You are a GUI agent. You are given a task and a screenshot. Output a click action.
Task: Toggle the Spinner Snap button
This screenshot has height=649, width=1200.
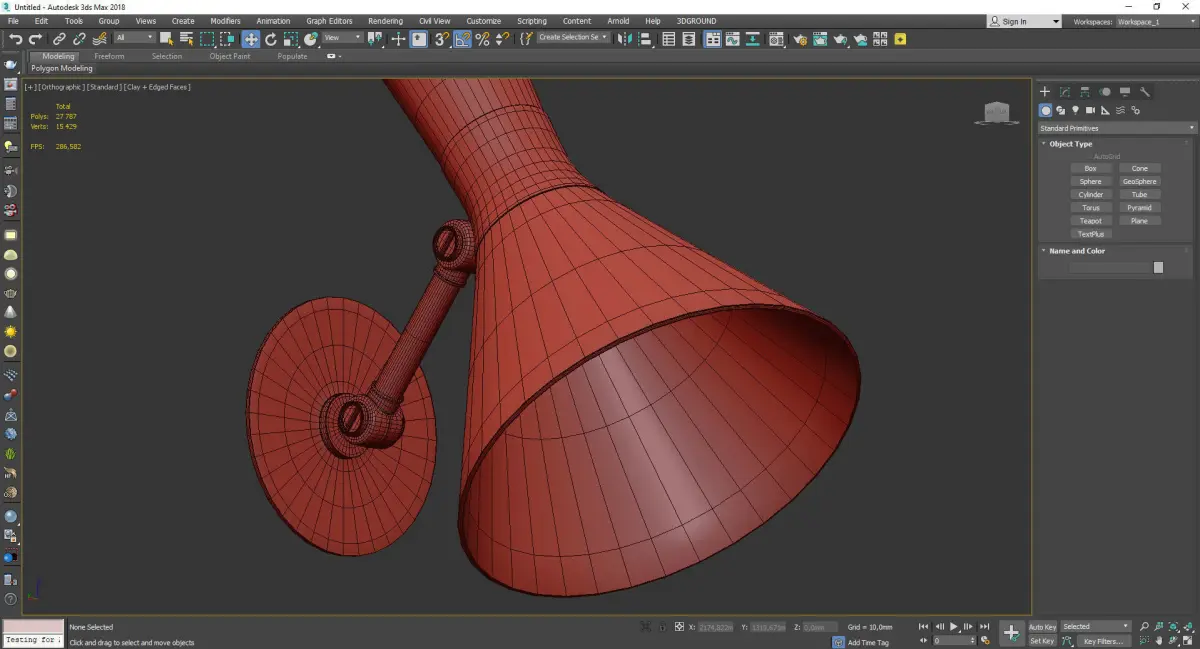click(x=502, y=39)
